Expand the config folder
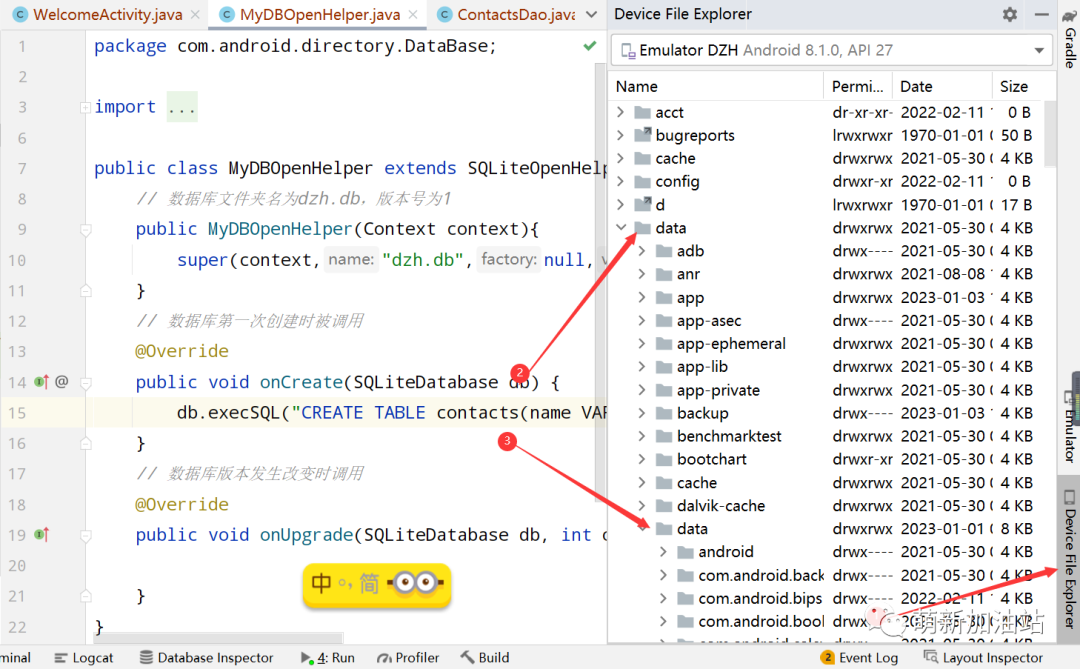1080x669 pixels. tap(621, 181)
